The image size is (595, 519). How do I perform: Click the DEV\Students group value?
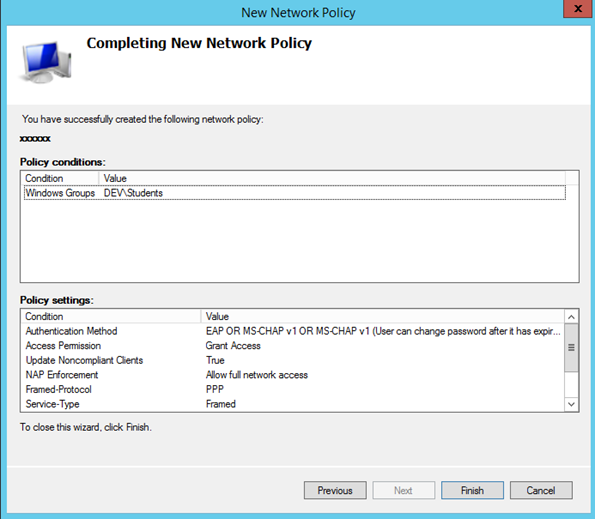(x=133, y=193)
